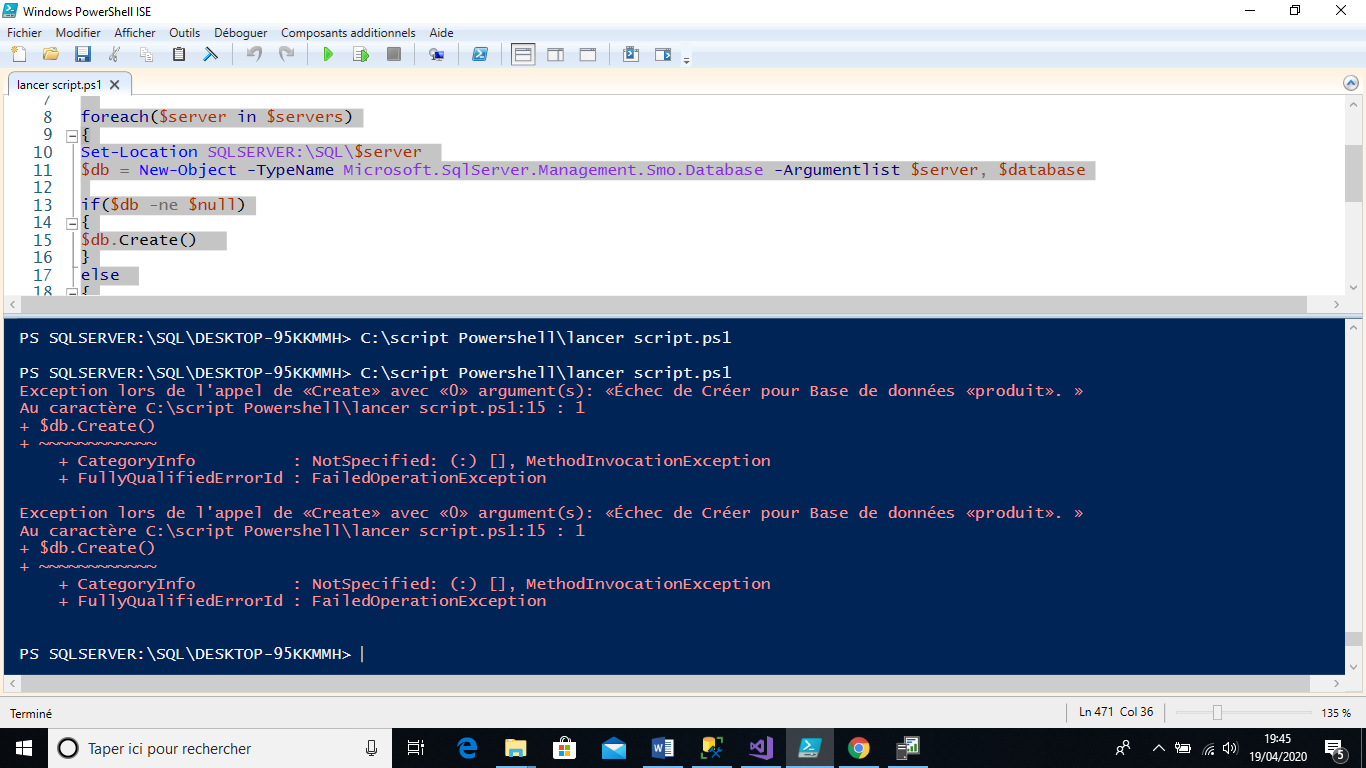Open Google Chrome from the taskbar
This screenshot has height=768, width=1366.
click(859, 748)
